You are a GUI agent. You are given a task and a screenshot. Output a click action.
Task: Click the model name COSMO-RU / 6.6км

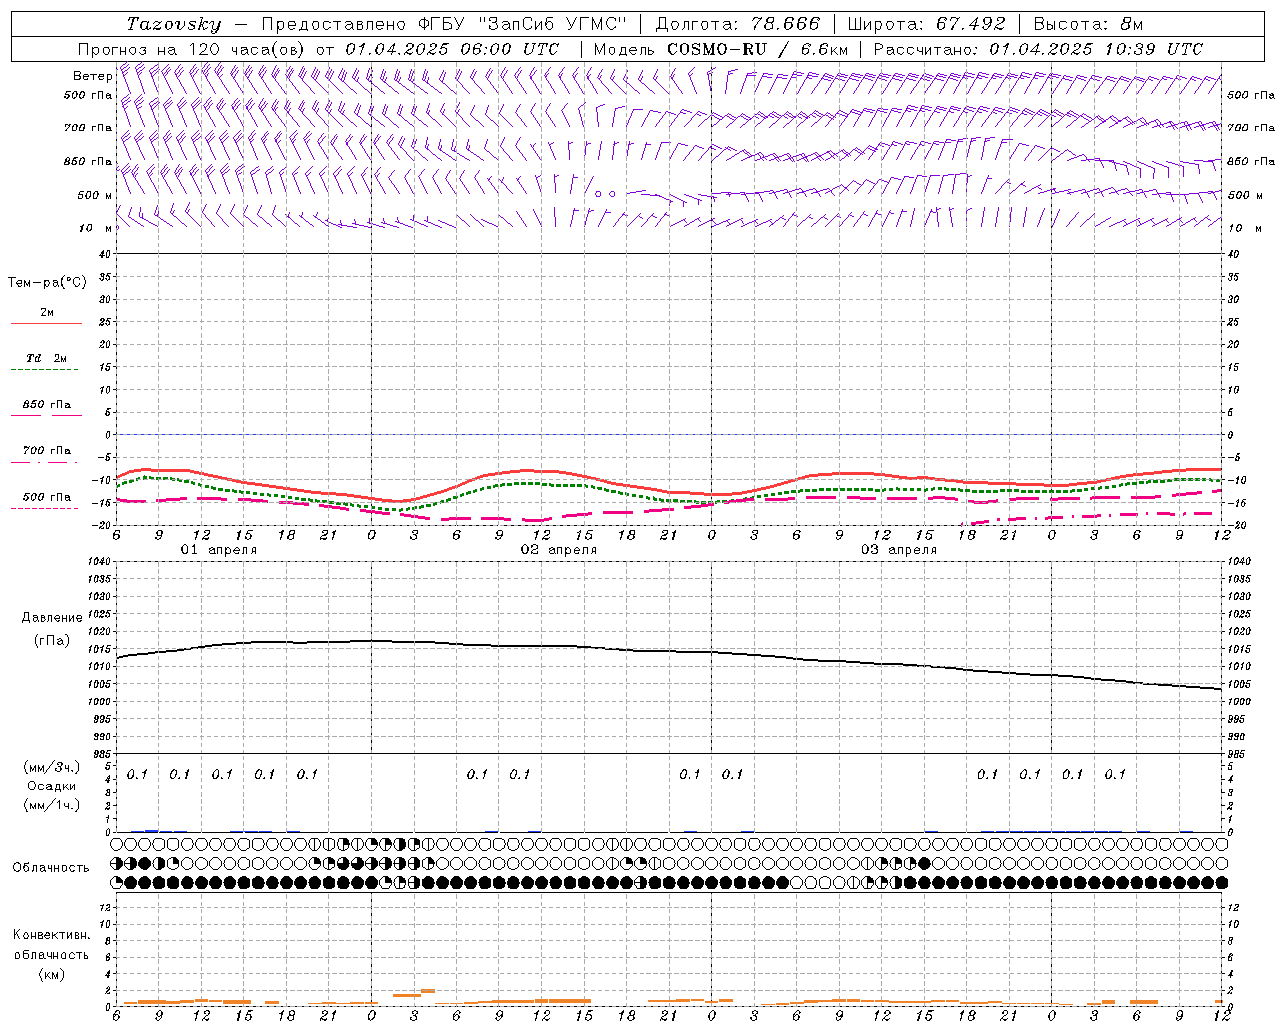[757, 49]
